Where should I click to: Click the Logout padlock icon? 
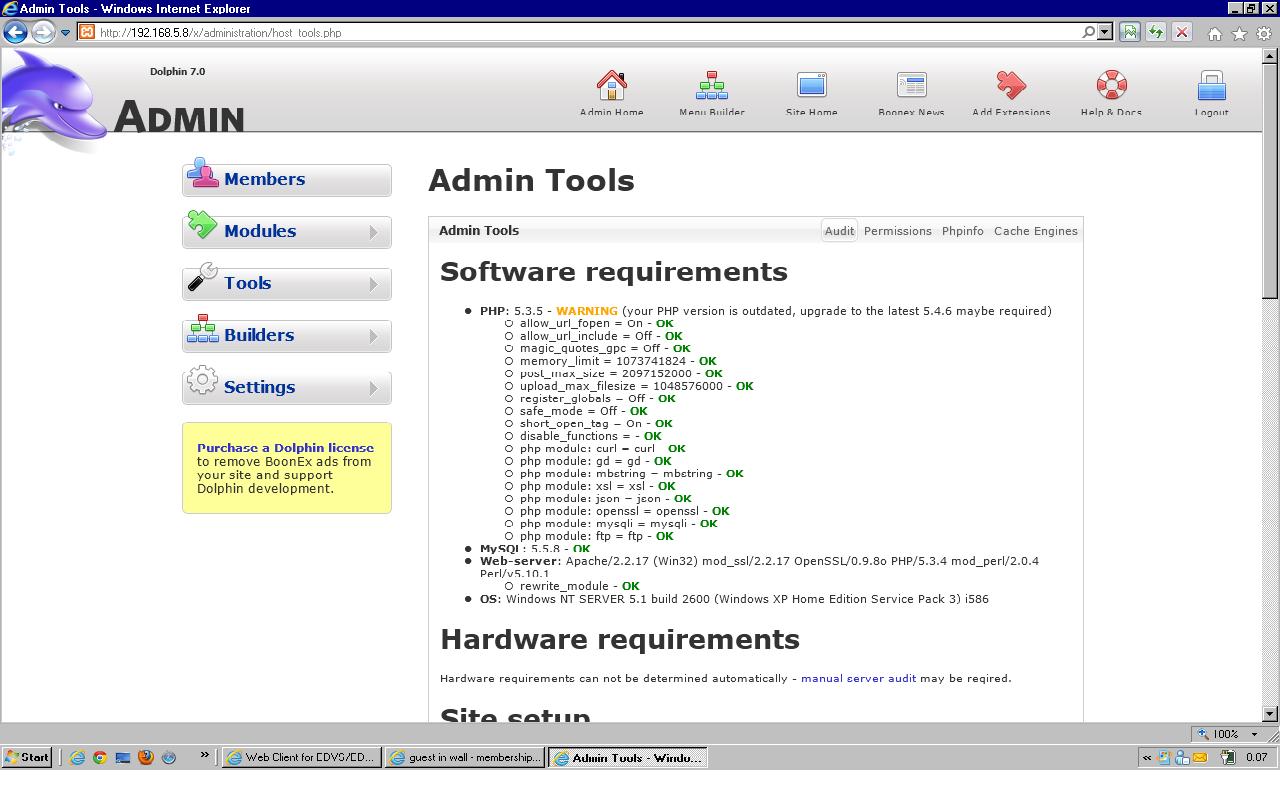pyautogui.click(x=1211, y=86)
